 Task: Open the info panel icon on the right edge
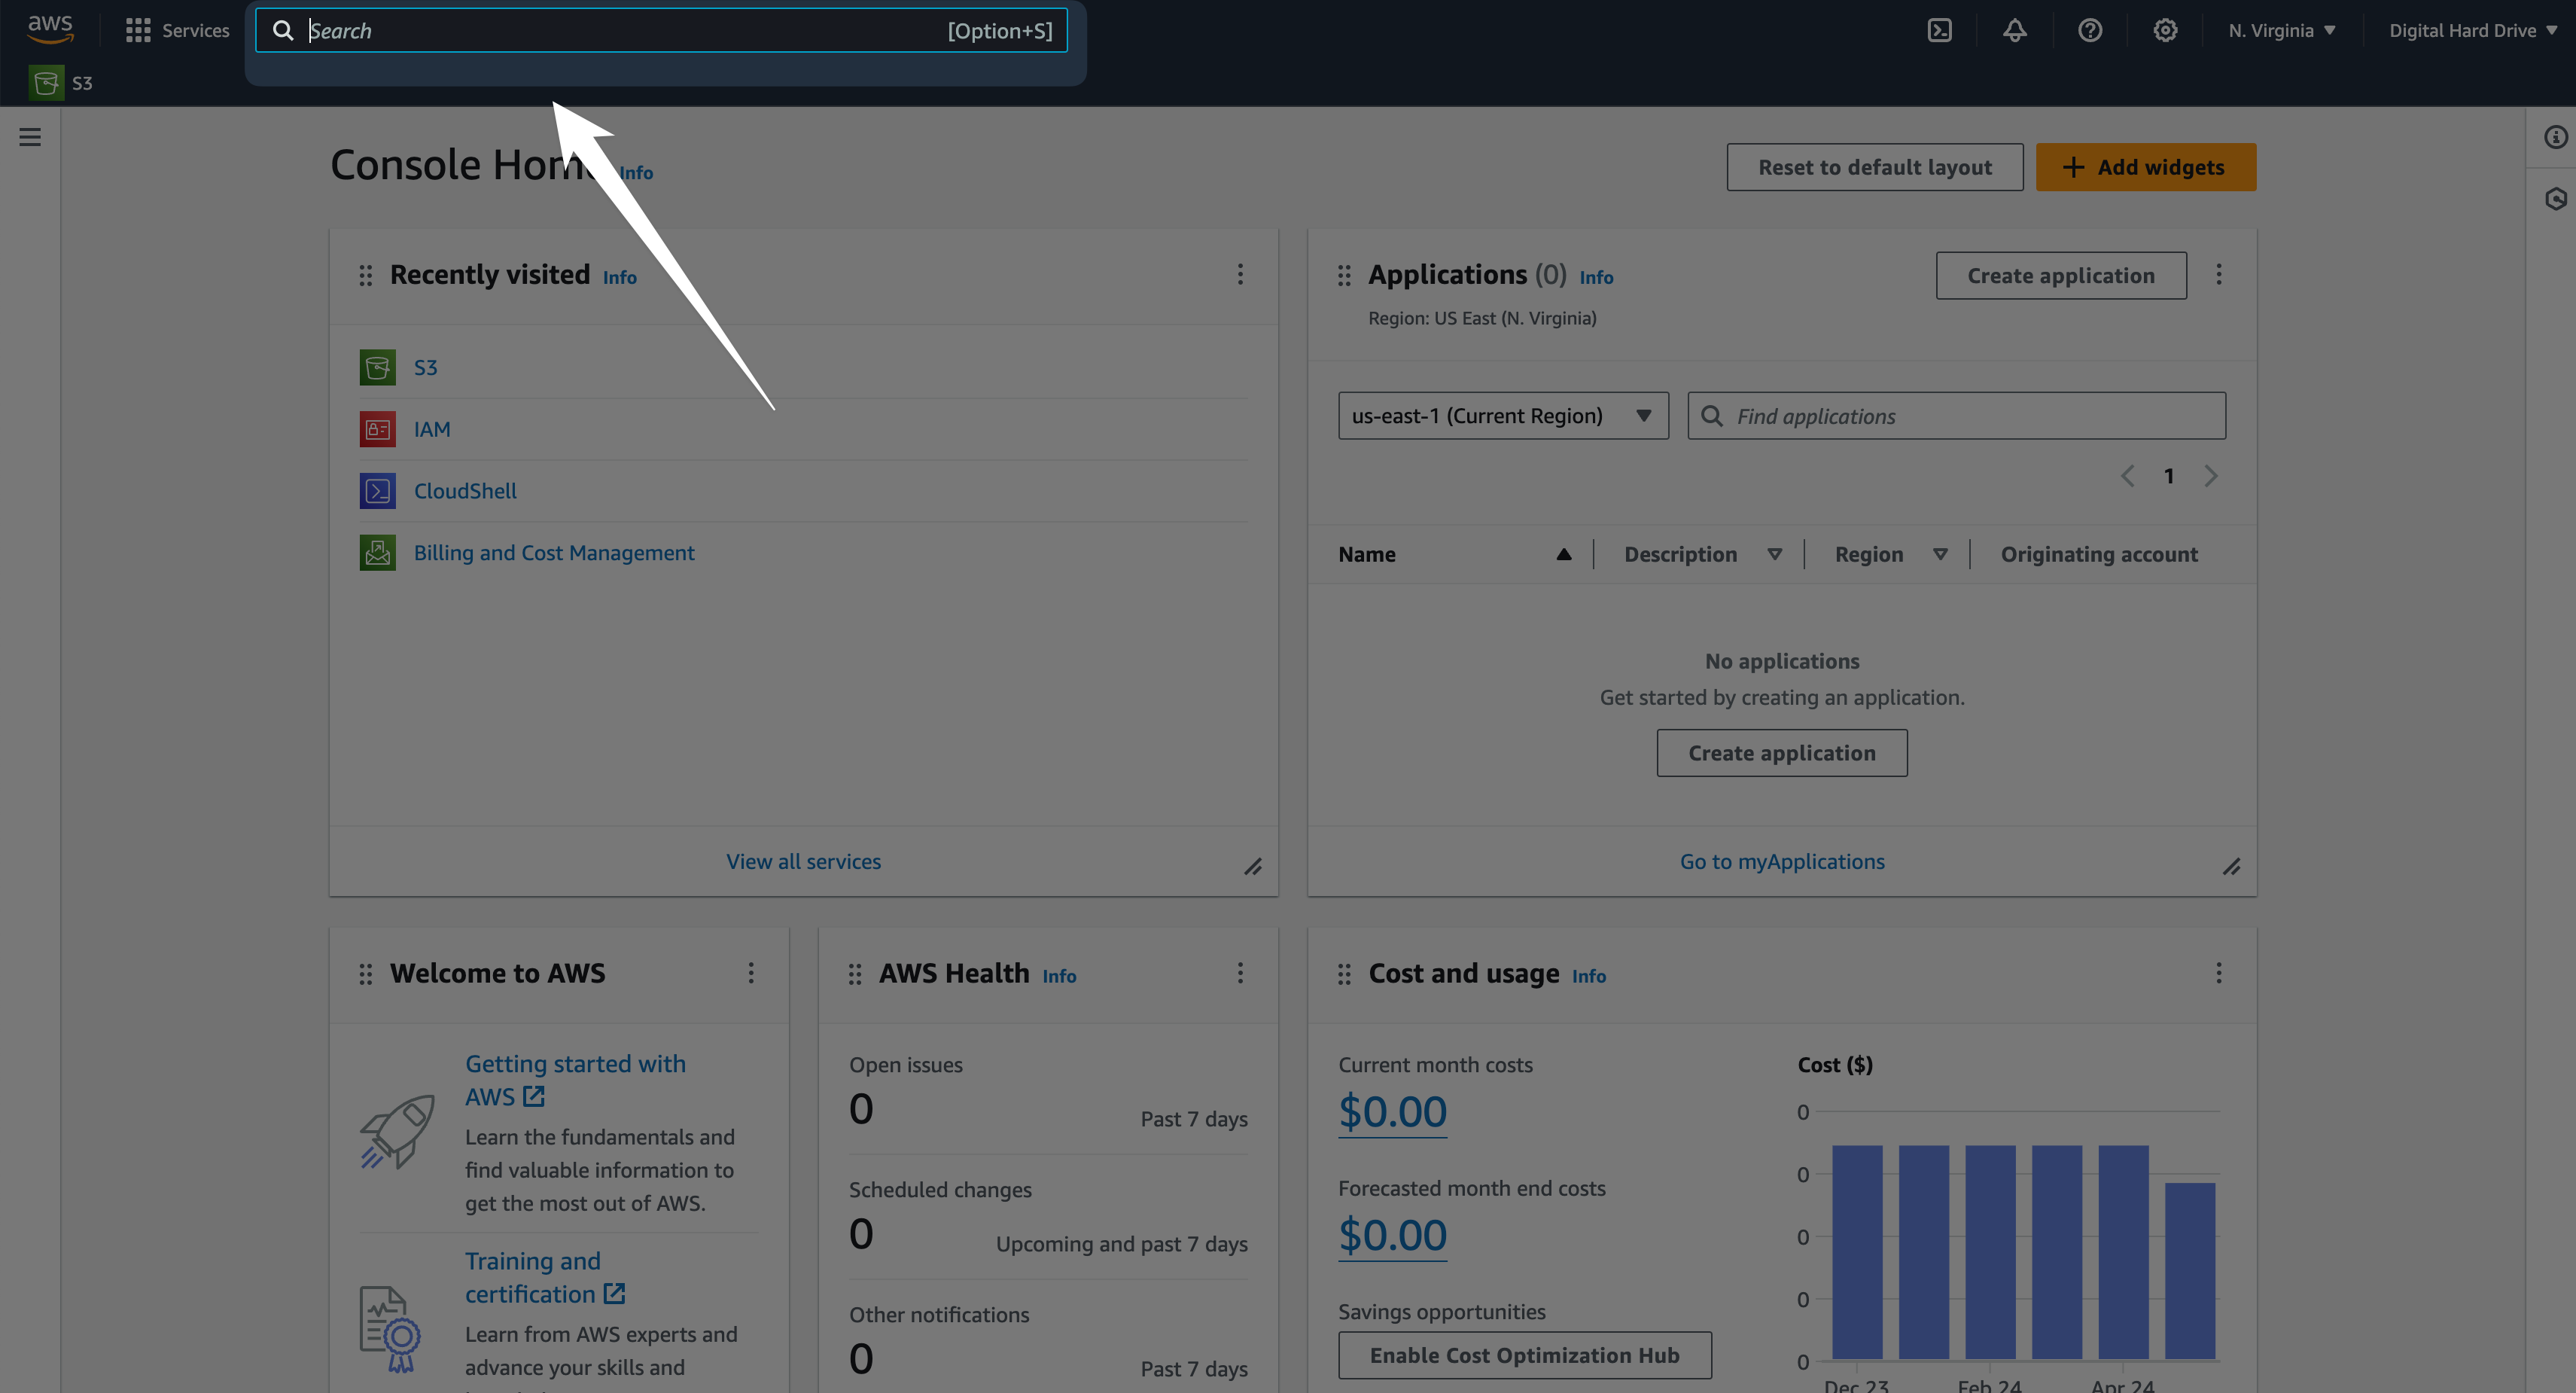2555,137
